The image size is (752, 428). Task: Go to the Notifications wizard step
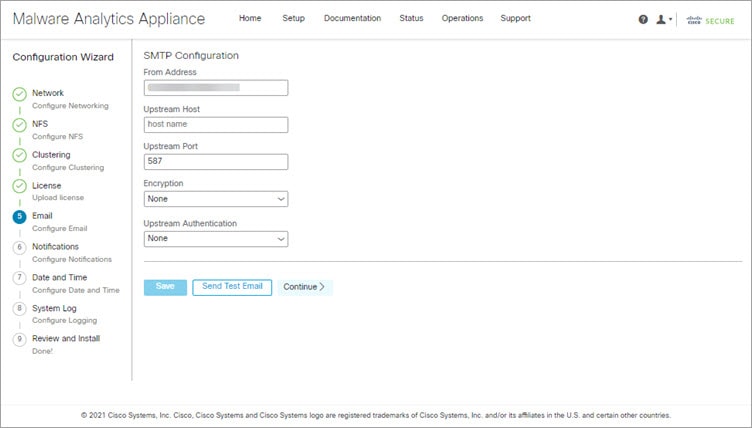(55, 247)
